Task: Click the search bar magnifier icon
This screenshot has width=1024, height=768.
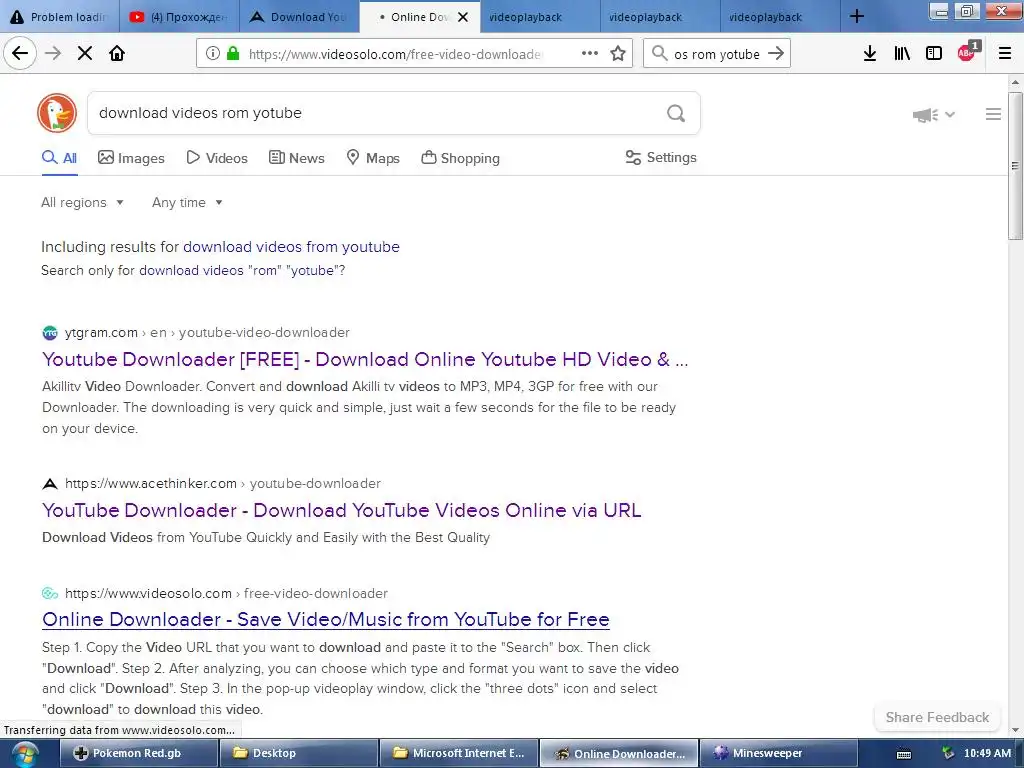Action: coord(660,54)
